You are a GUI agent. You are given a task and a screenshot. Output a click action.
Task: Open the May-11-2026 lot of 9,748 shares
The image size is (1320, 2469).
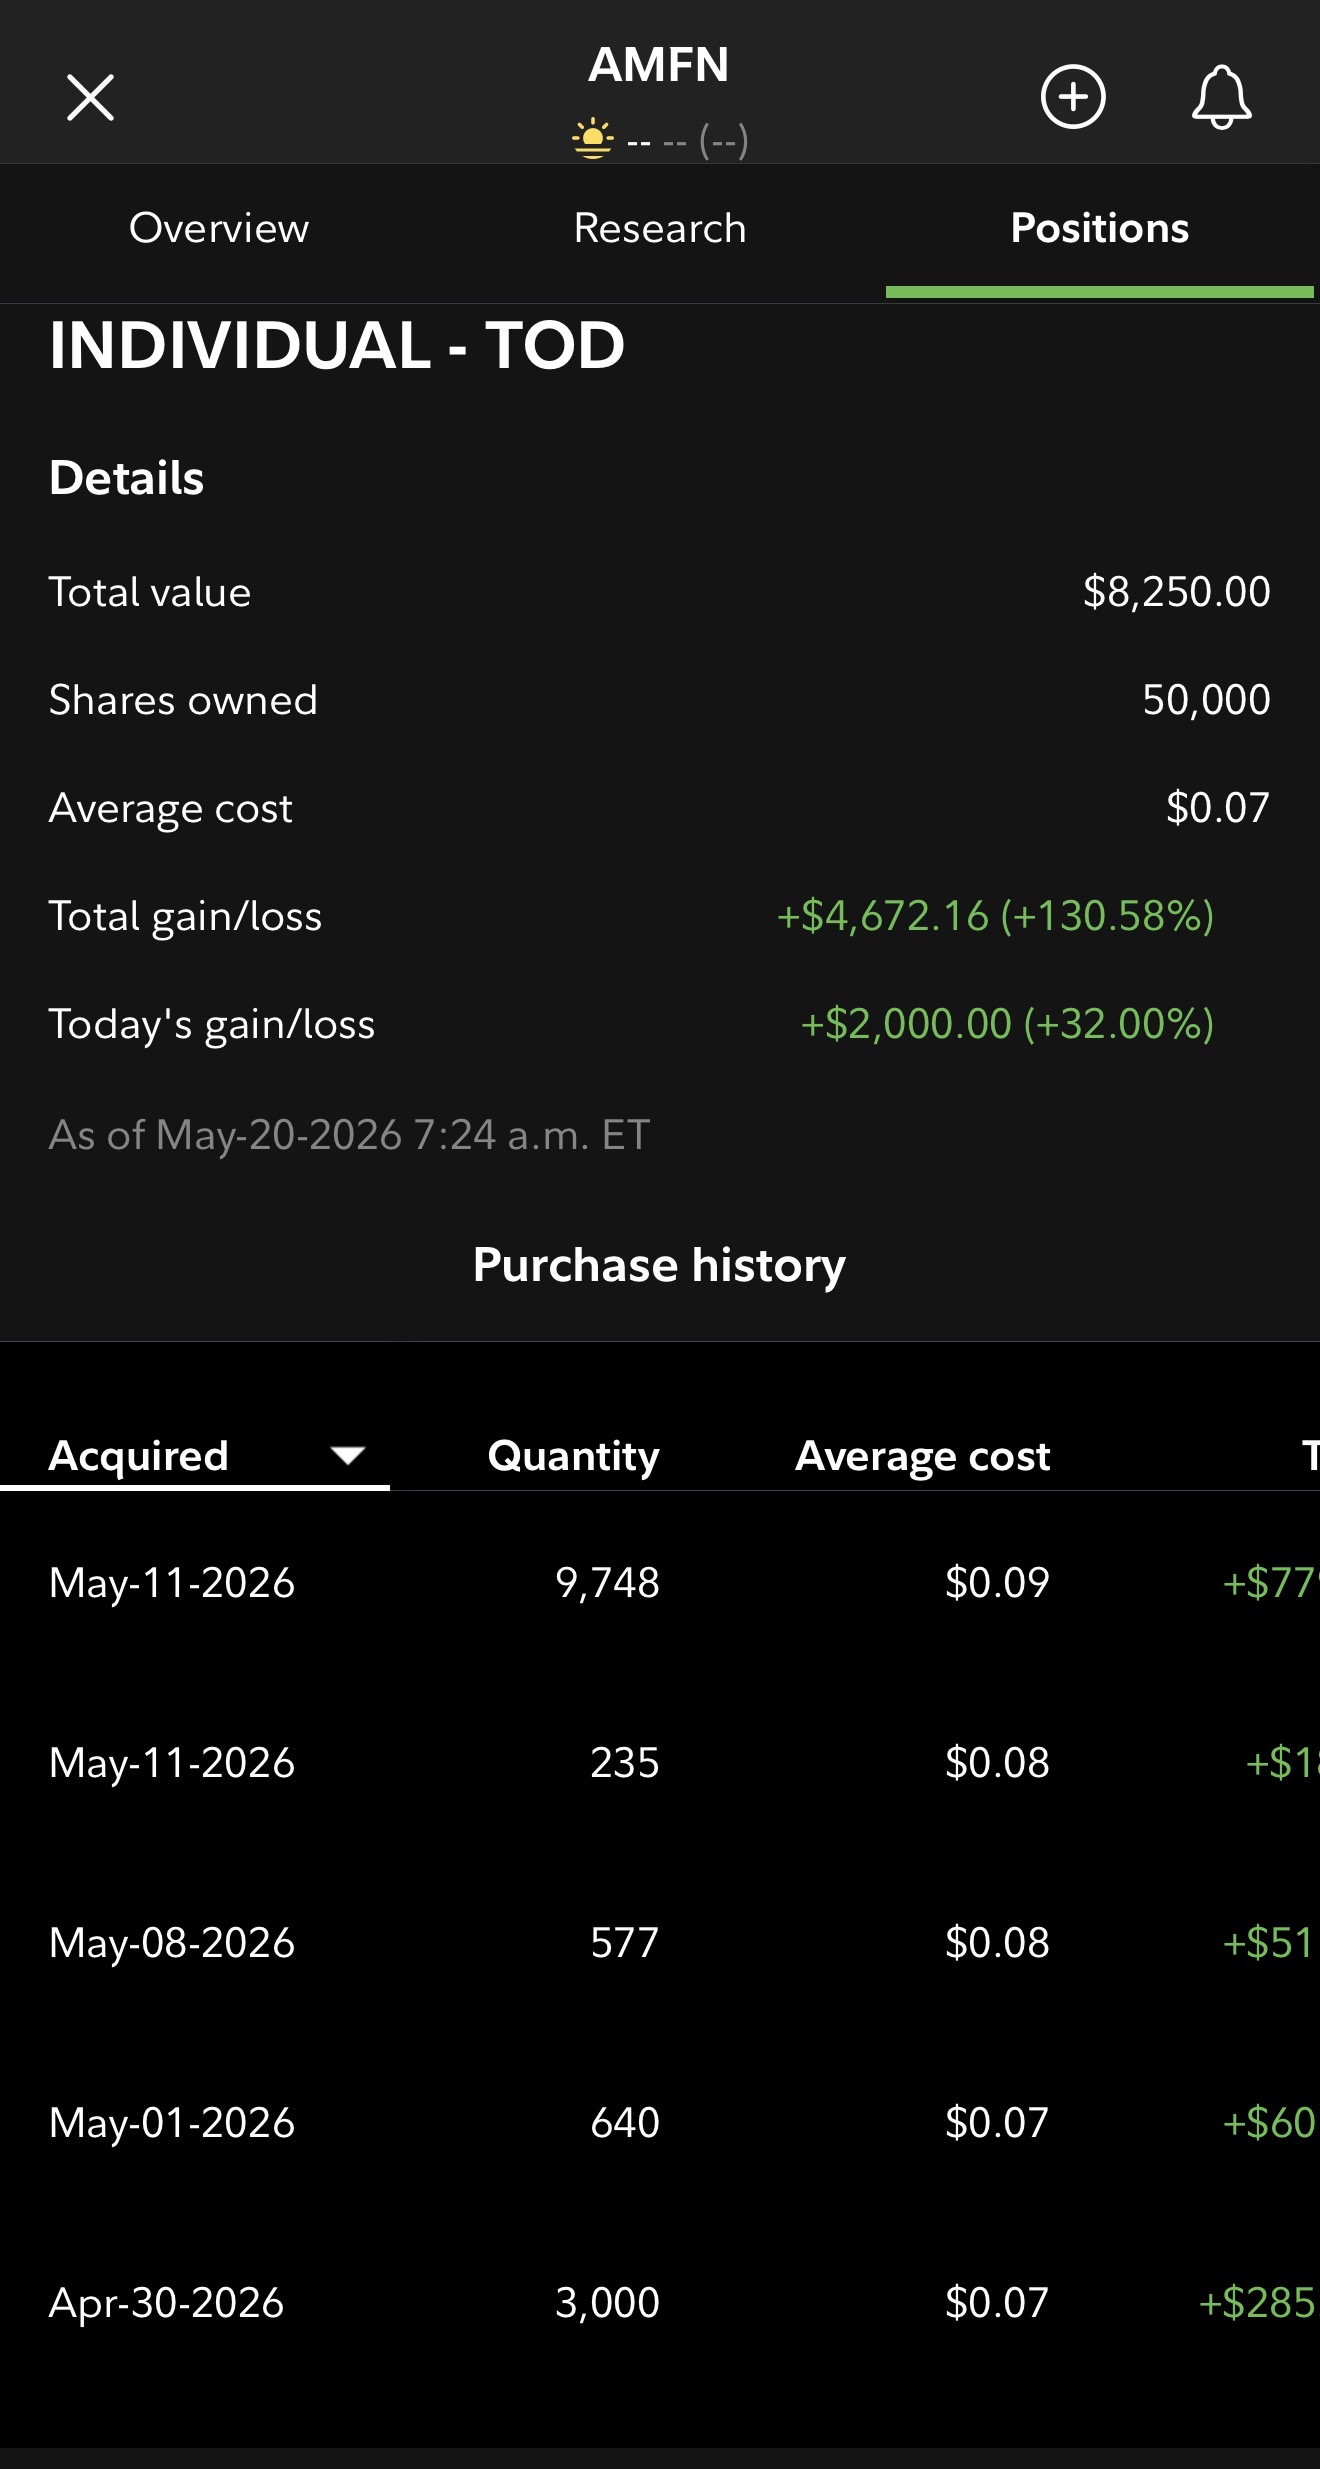point(660,1583)
